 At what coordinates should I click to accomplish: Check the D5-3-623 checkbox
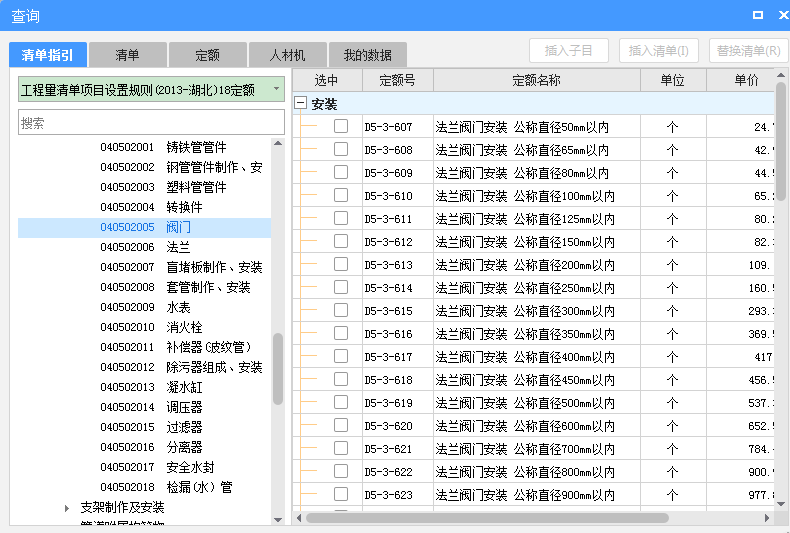click(341, 494)
